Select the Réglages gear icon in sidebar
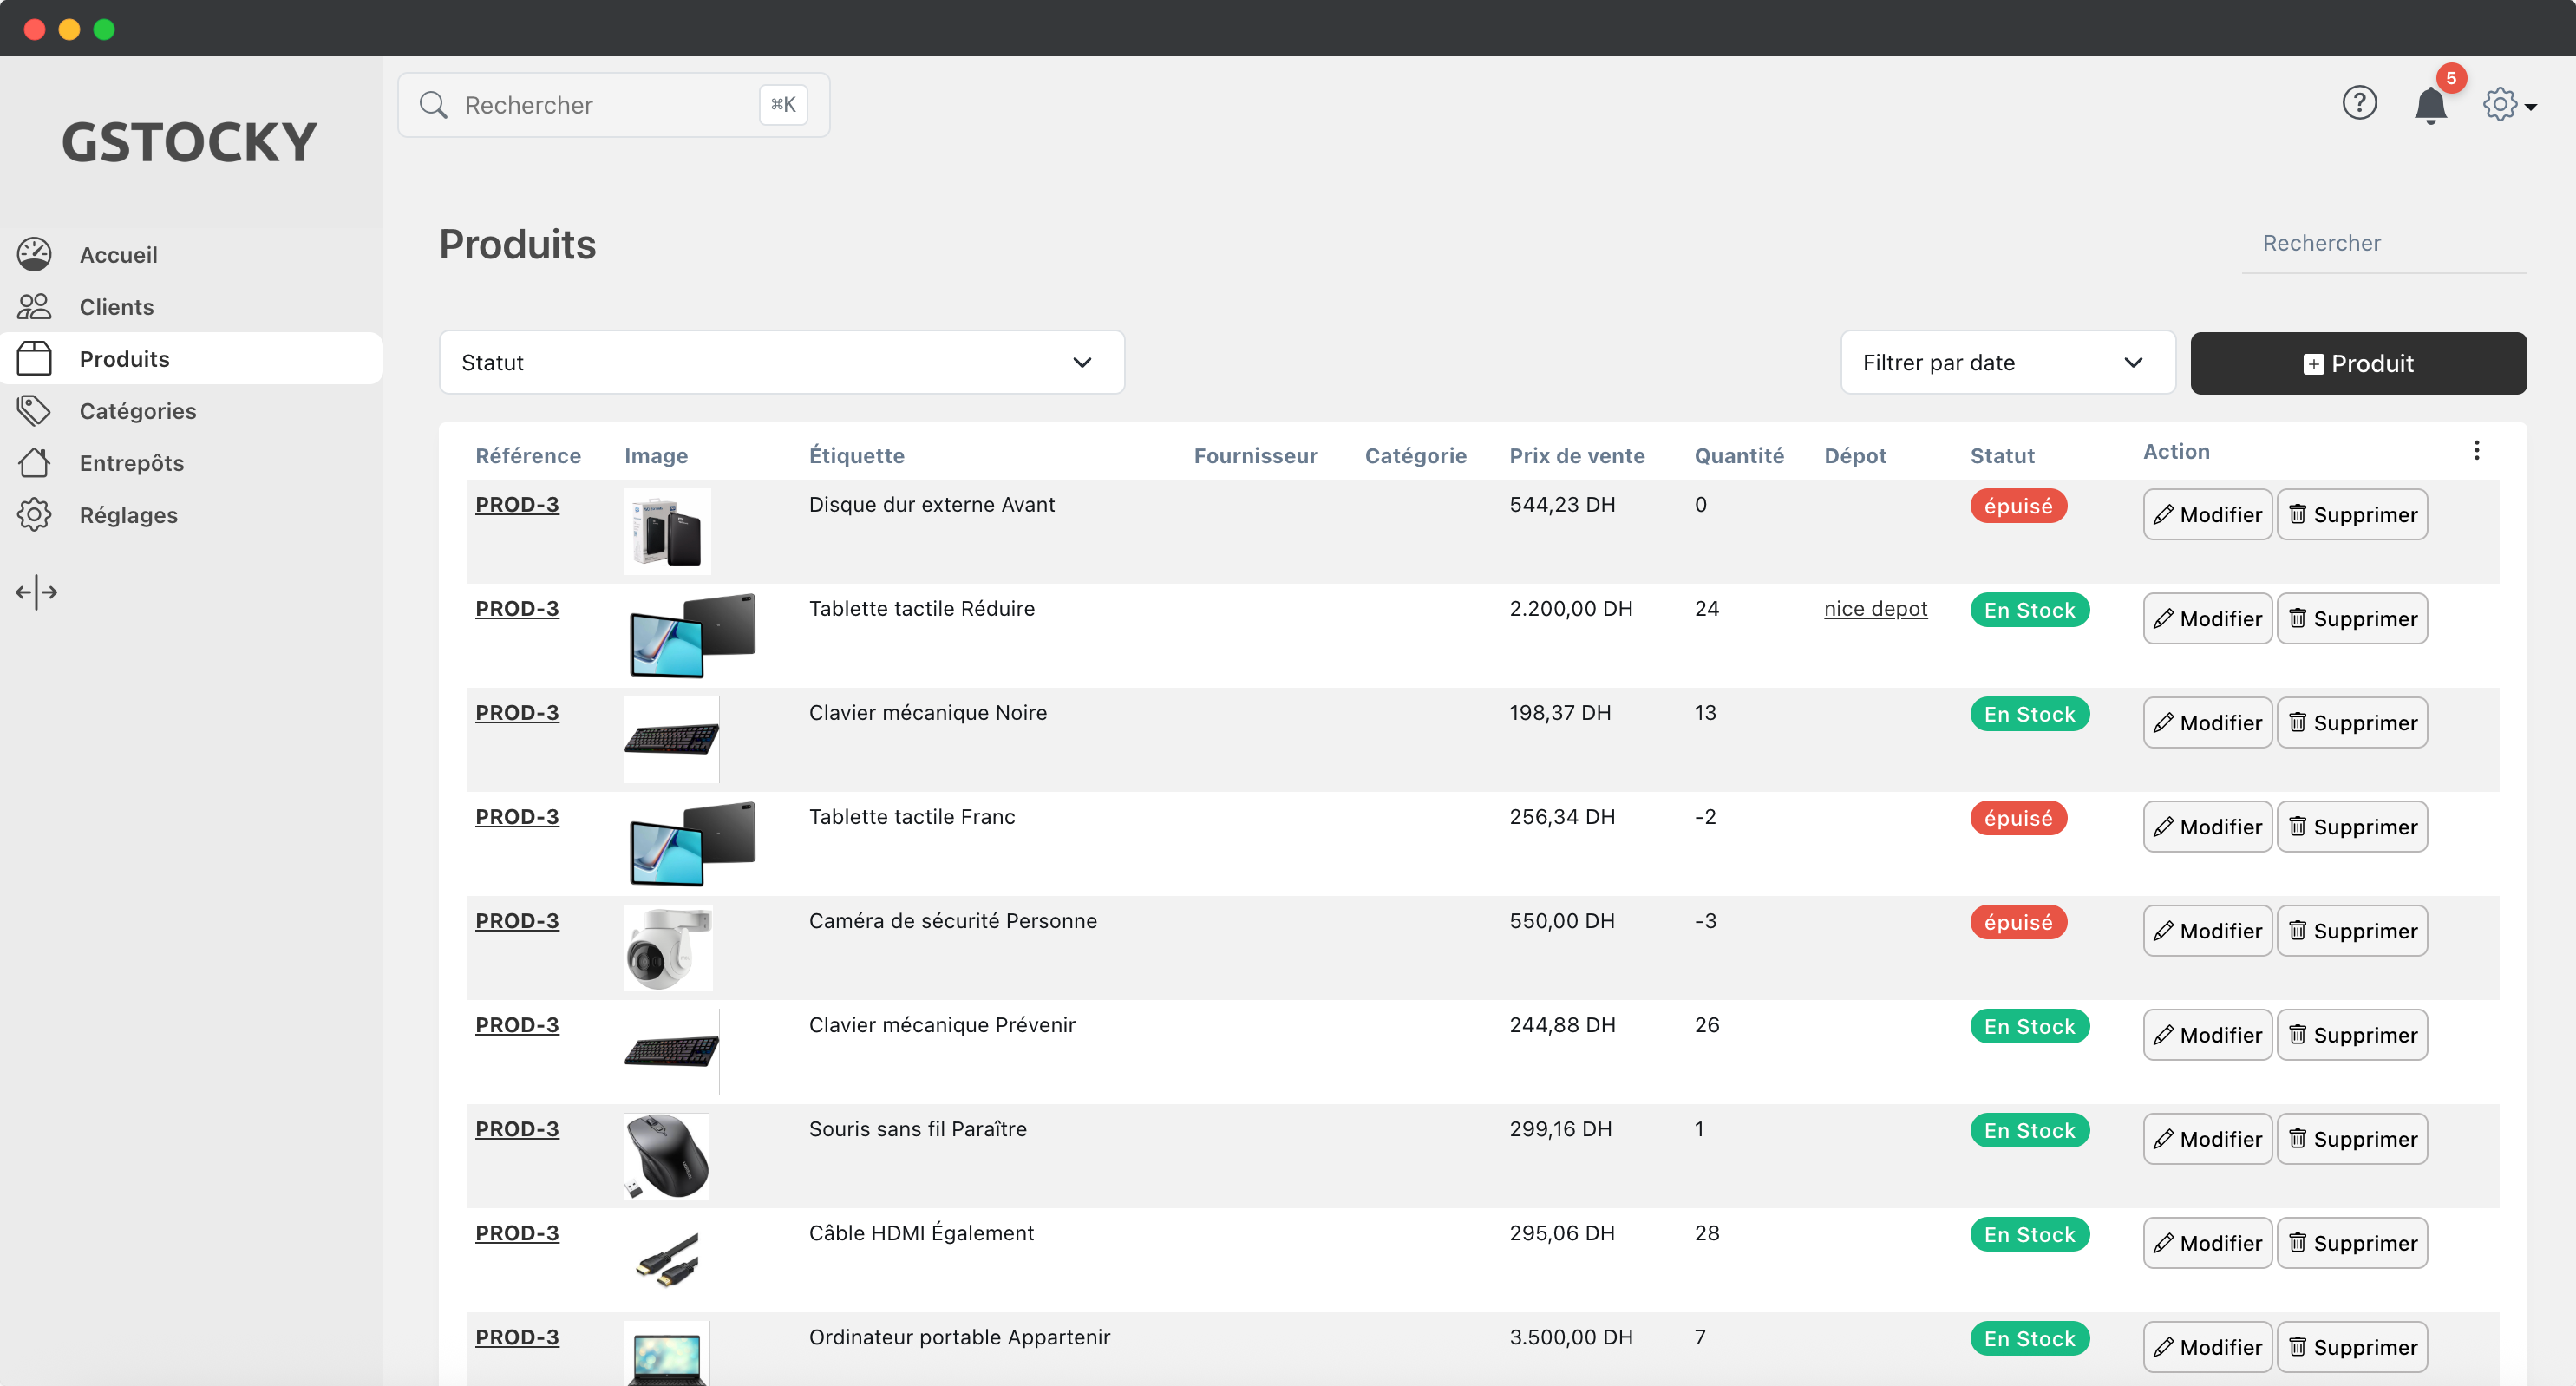Screen dimensions: 2576x1386 point(35,514)
